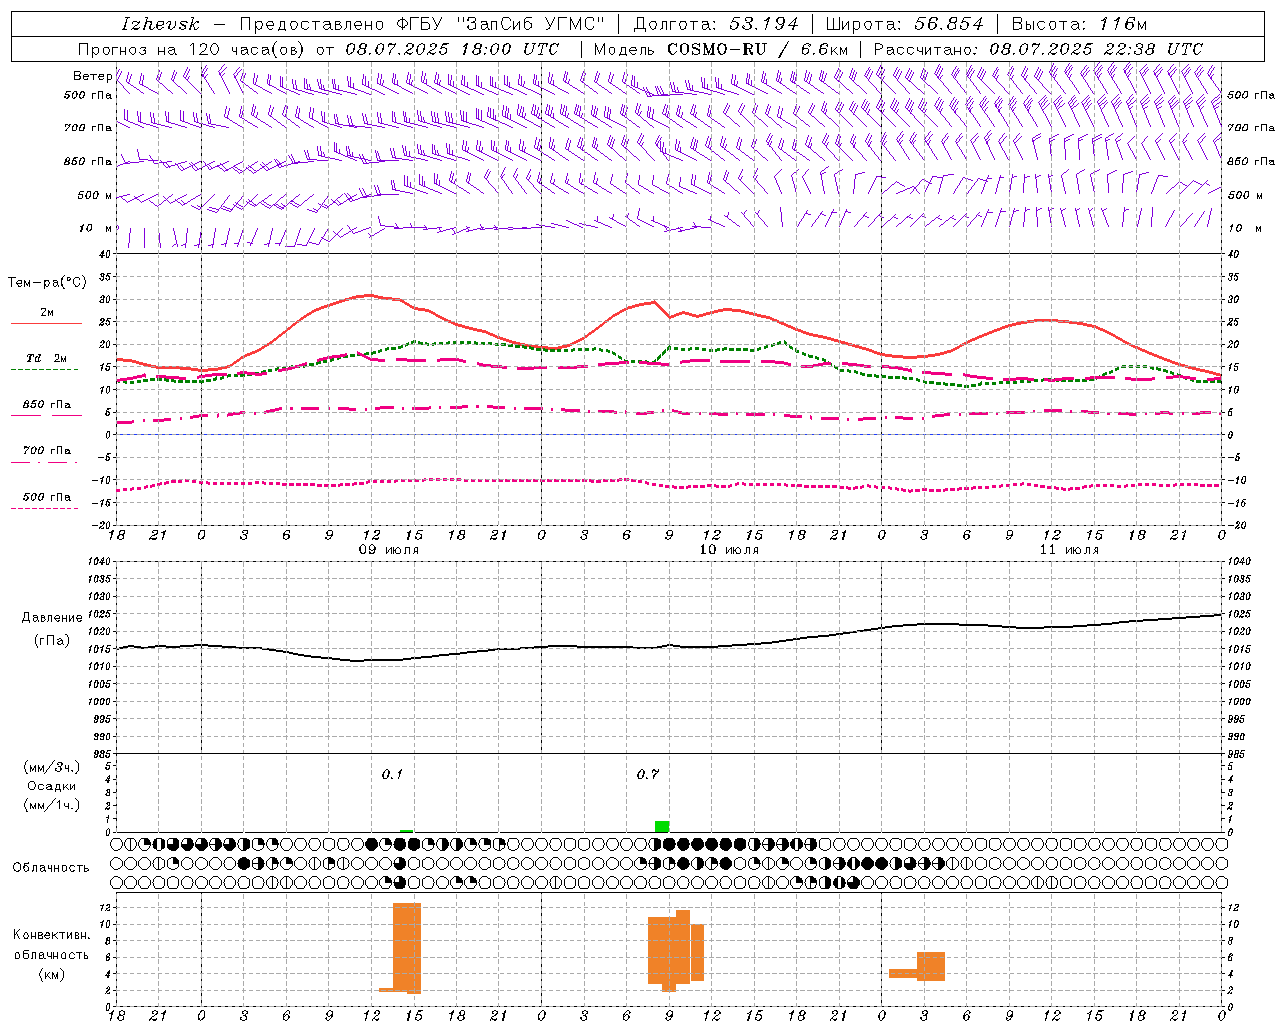This screenshot has height=1024, width=1280.
Task: Click the 0.1 precipitation amount value
Action: pos(392,774)
